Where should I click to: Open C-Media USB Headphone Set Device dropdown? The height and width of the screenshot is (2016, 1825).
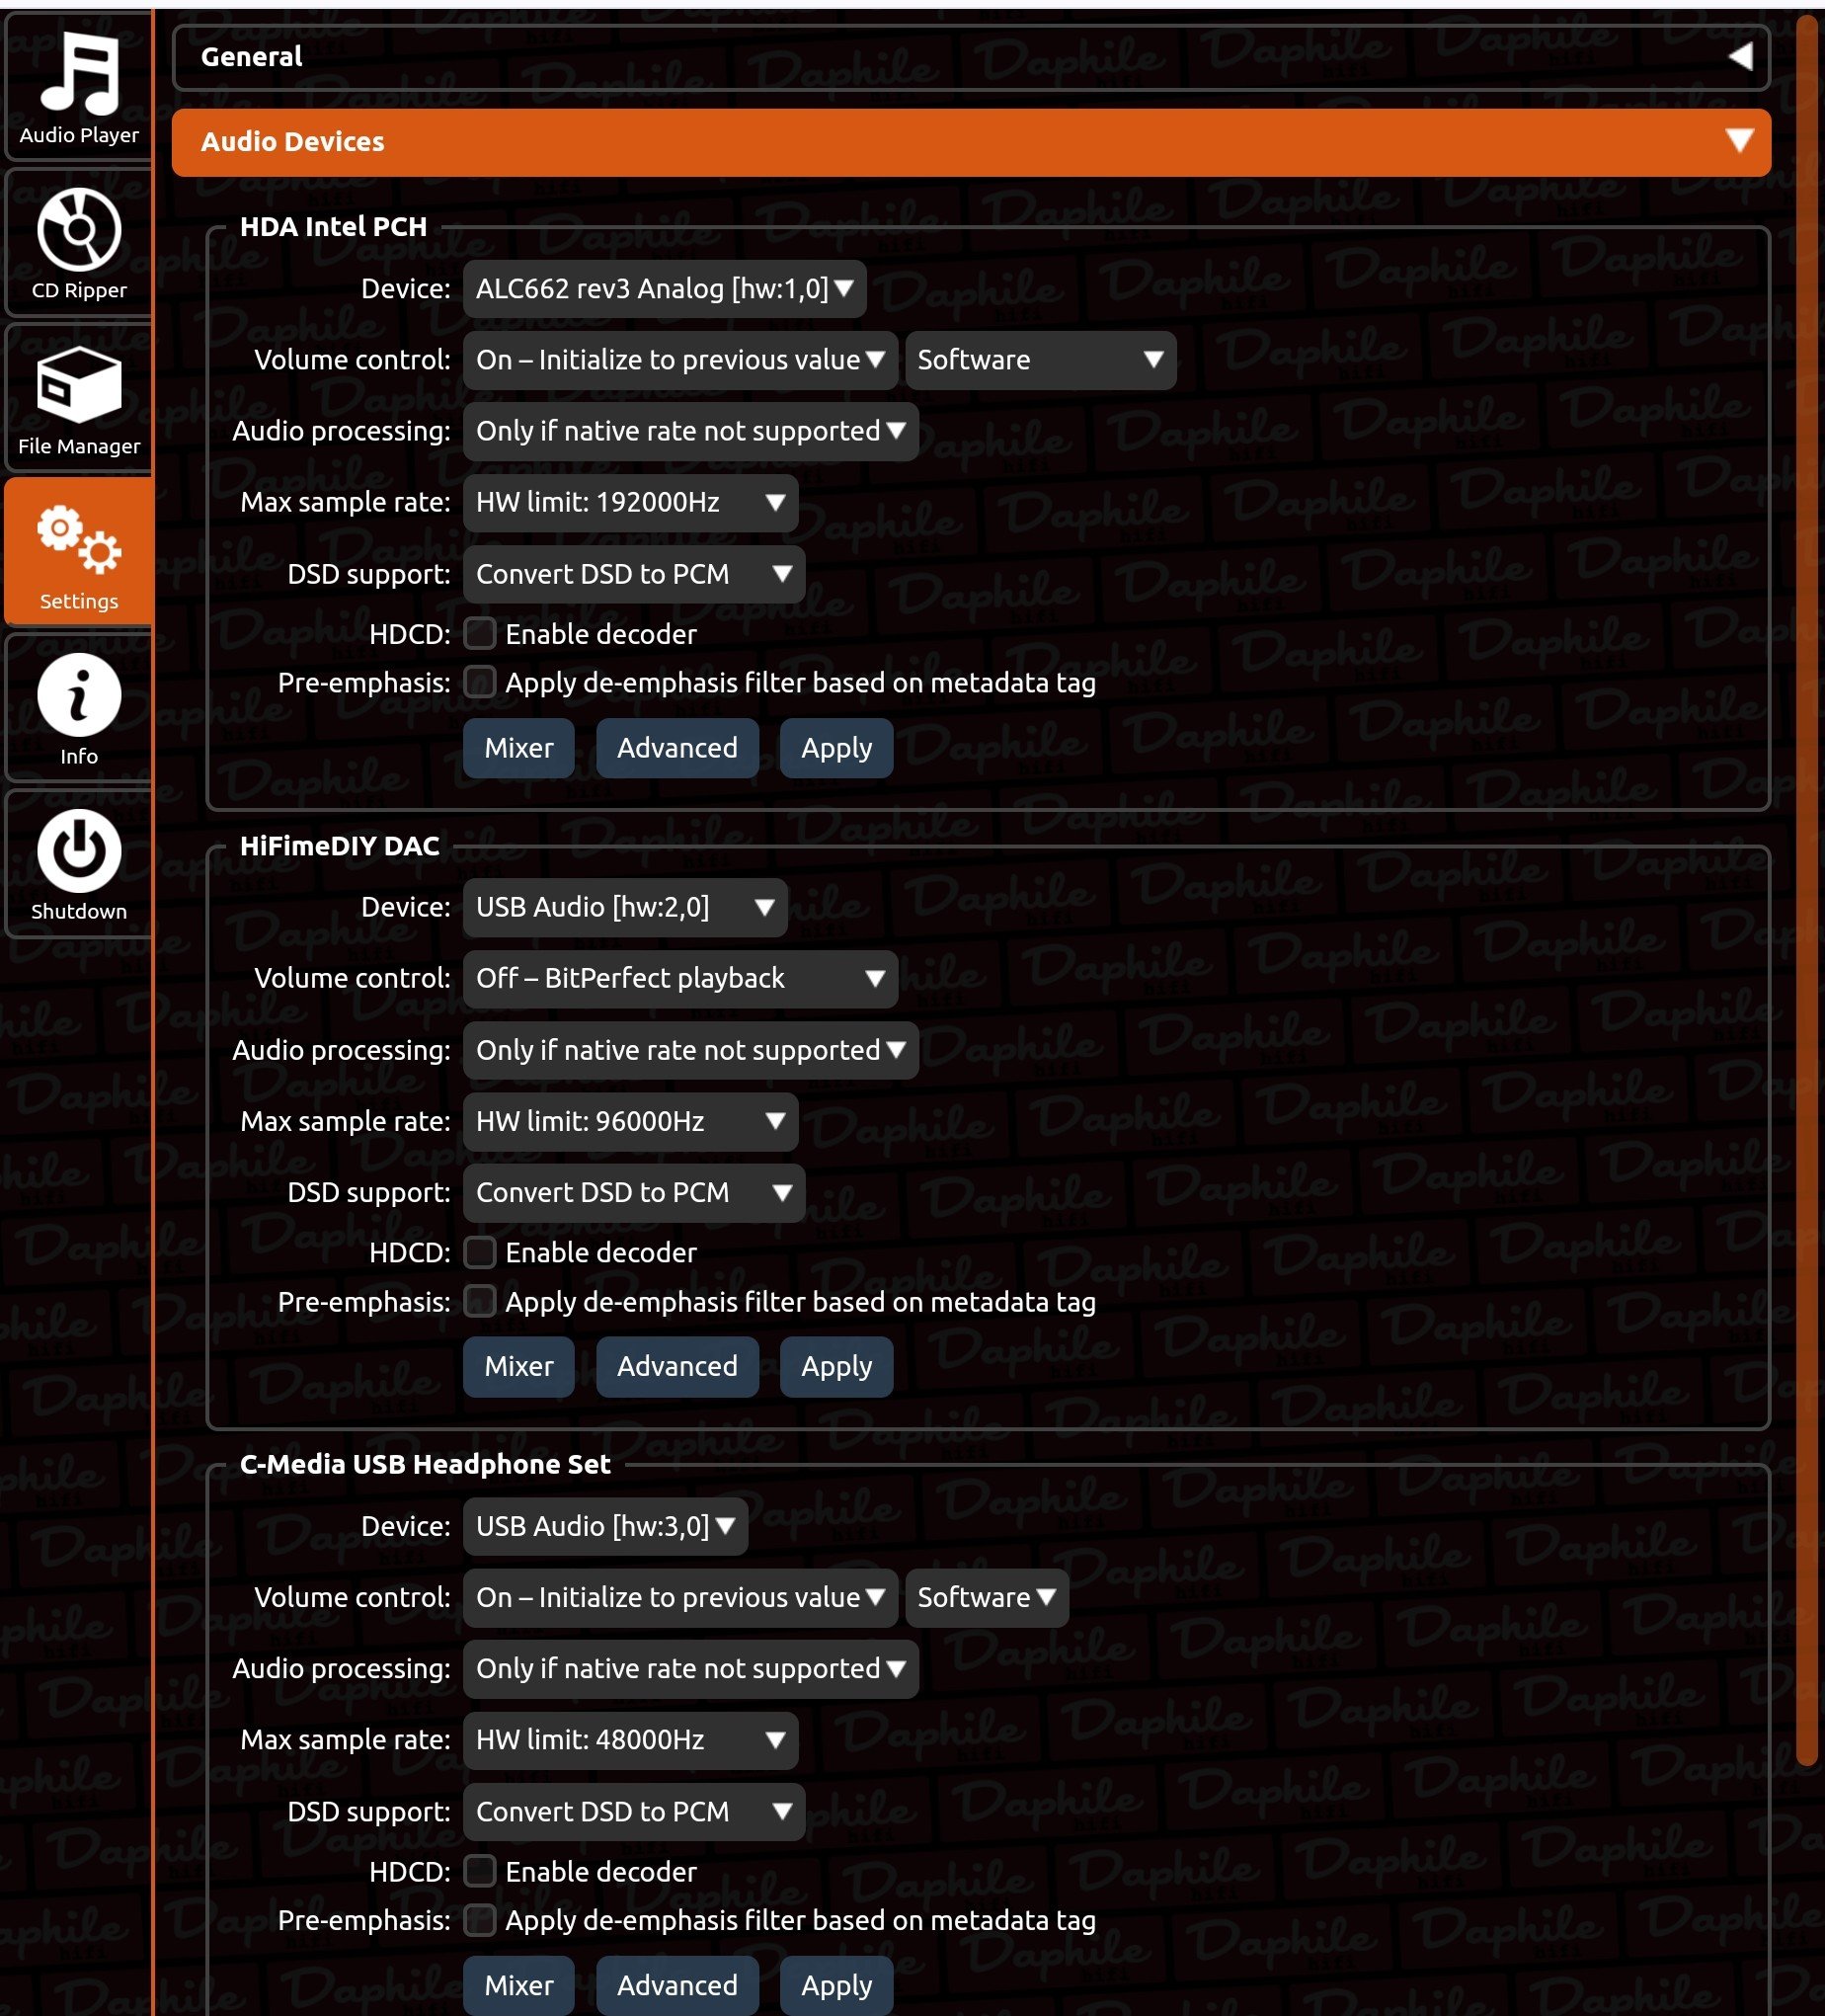click(x=605, y=1526)
